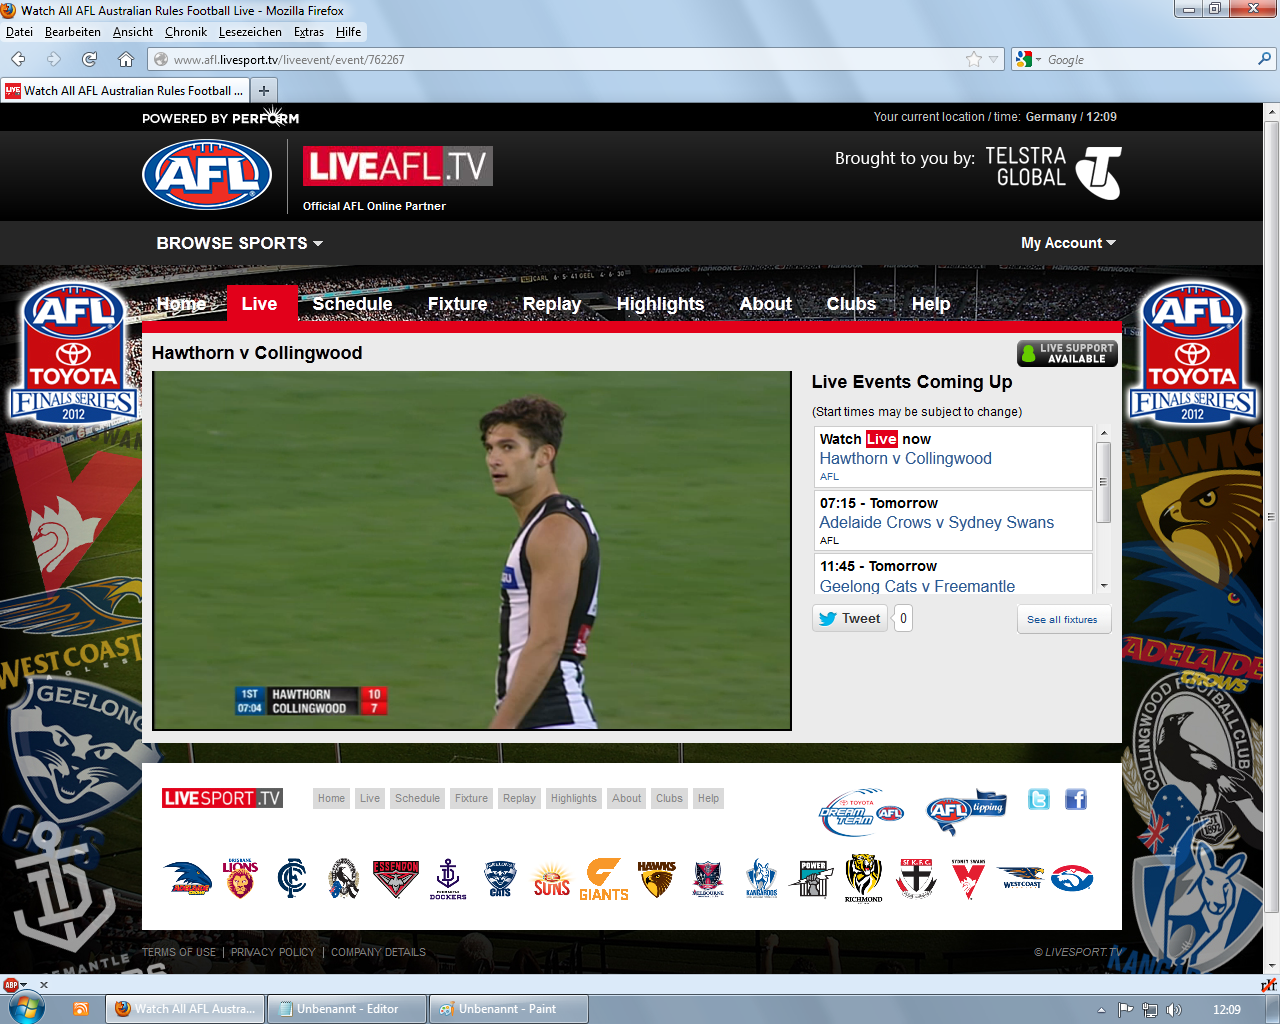Switch to the Highlights tab
Screen dimensions: 1280x1024
[660, 304]
